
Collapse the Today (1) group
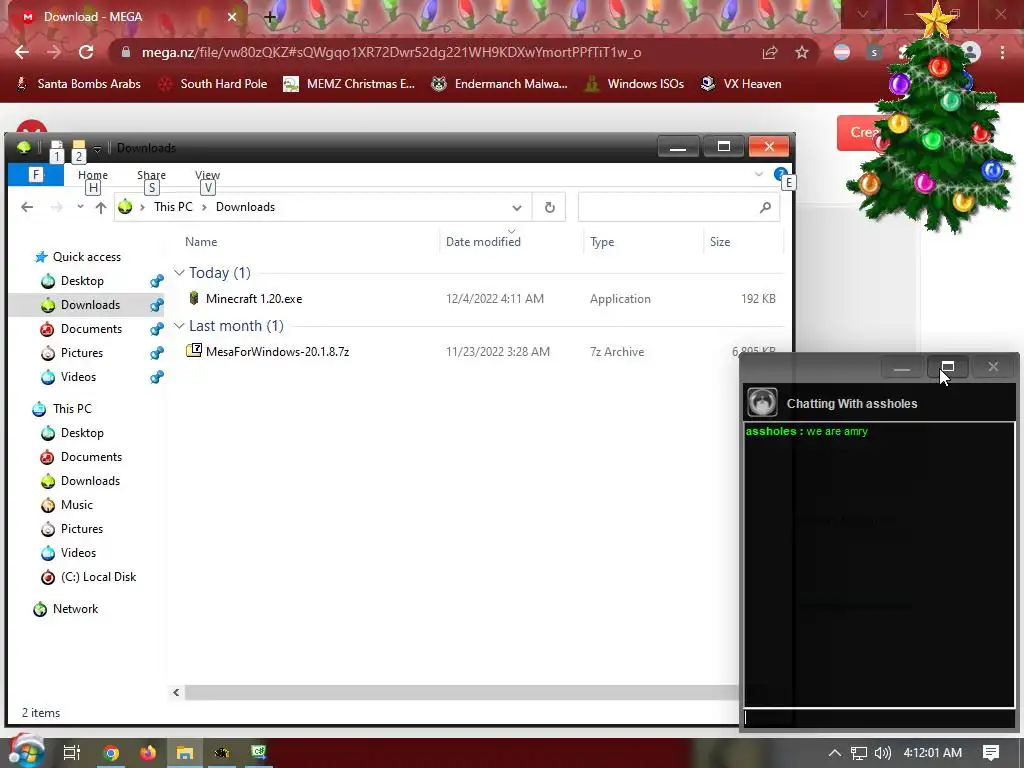click(179, 272)
